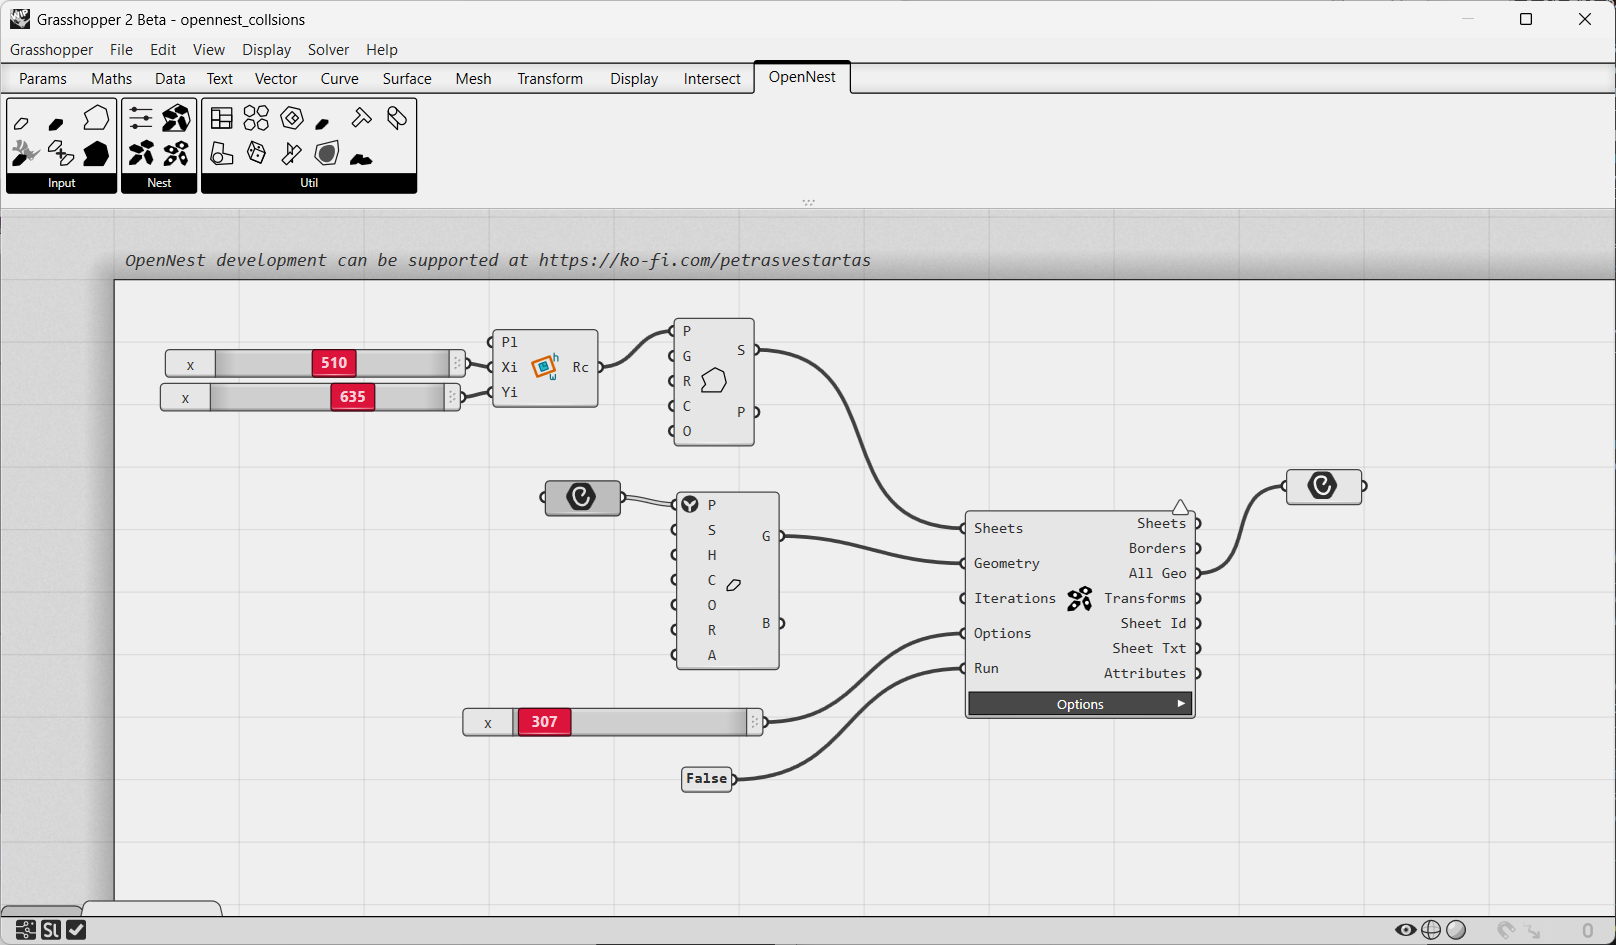Toggle the eye preview icon in status bar
Screen dimensions: 1616x945
coord(1406,930)
